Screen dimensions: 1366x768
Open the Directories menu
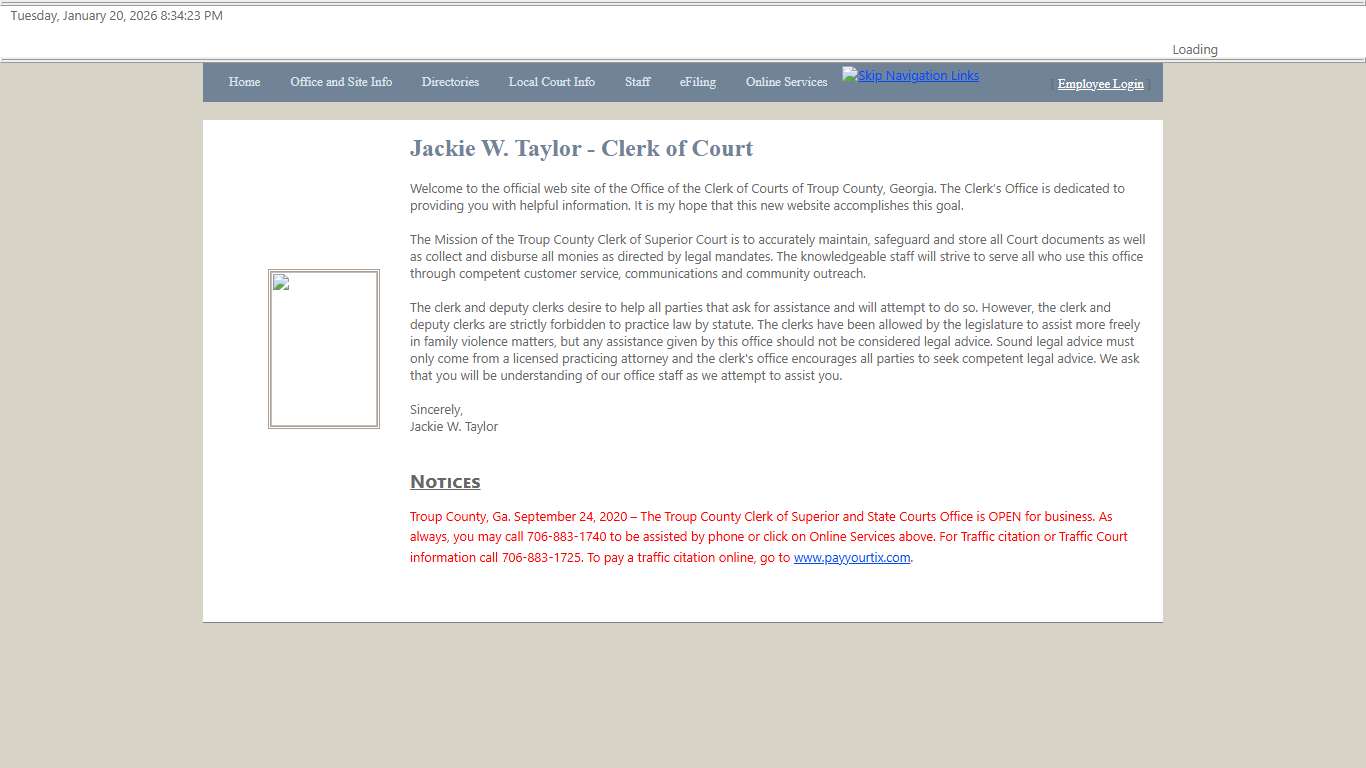coord(450,82)
